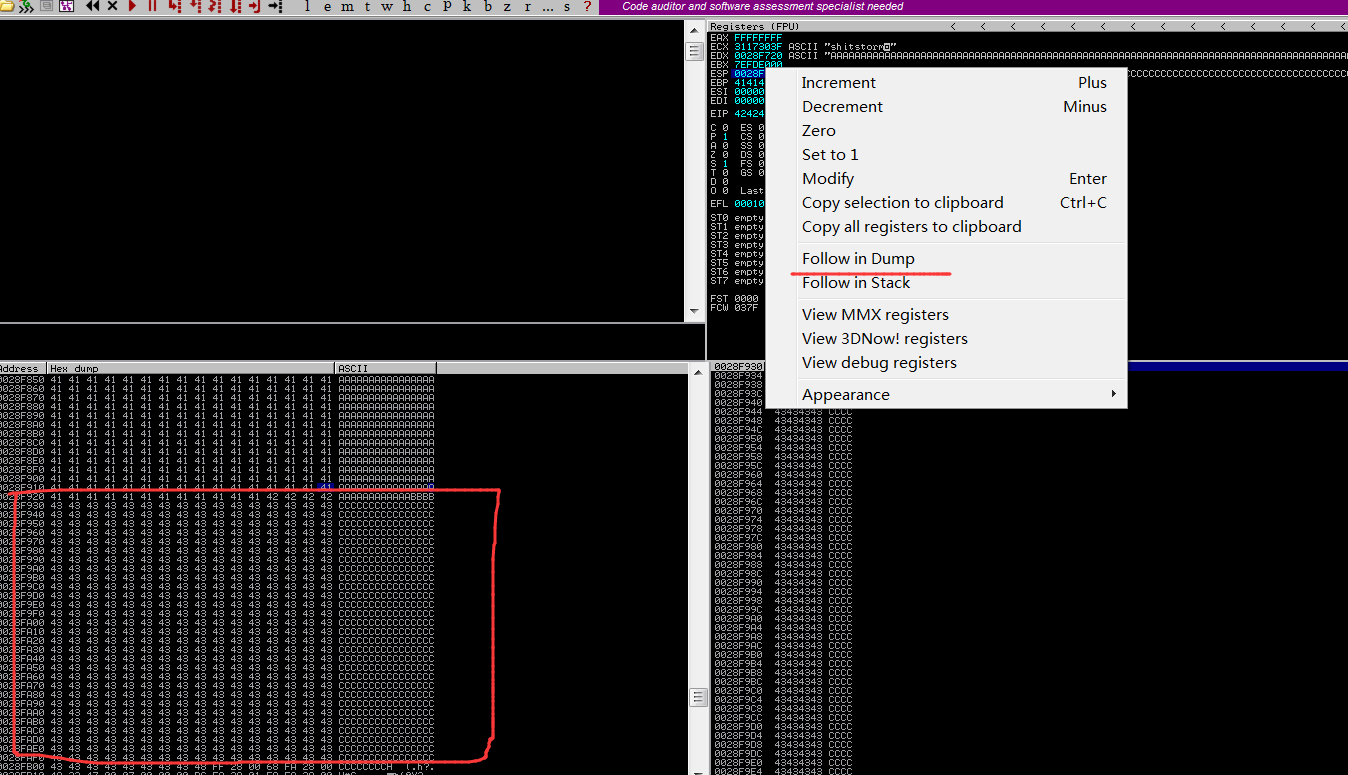The image size is (1348, 775).
Task: Click the purple 'Code auditor' banner
Action: point(973,6)
